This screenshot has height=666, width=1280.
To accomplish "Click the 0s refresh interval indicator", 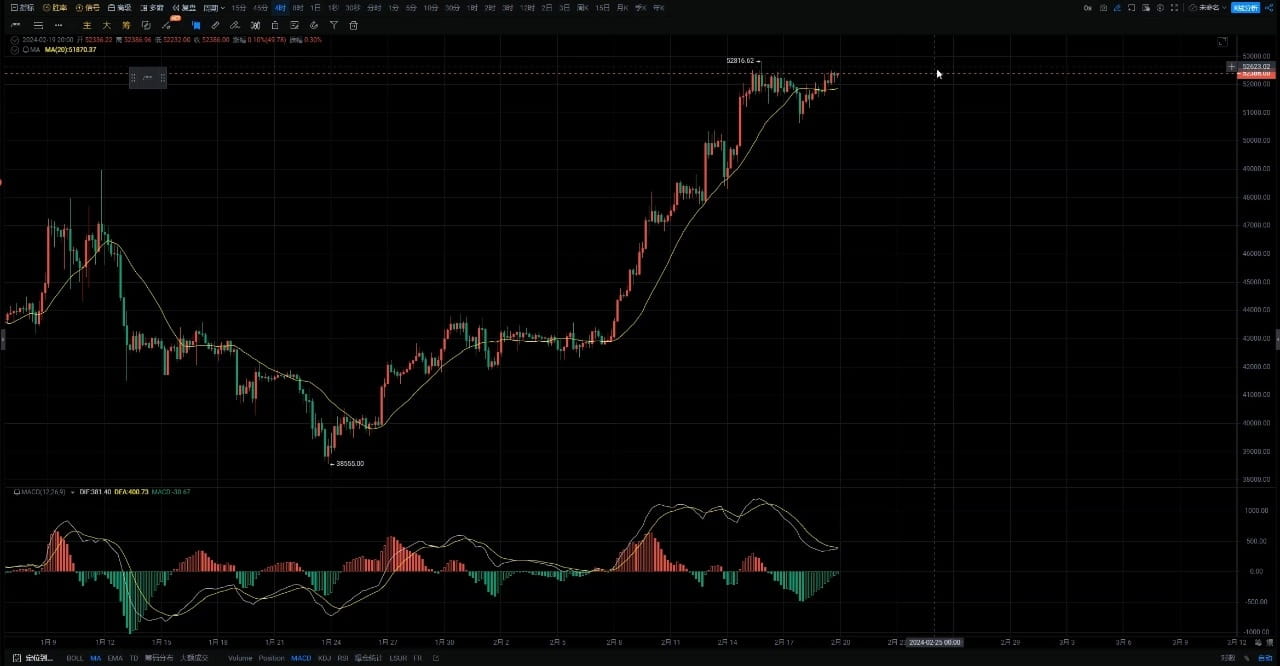I will (1087, 8).
